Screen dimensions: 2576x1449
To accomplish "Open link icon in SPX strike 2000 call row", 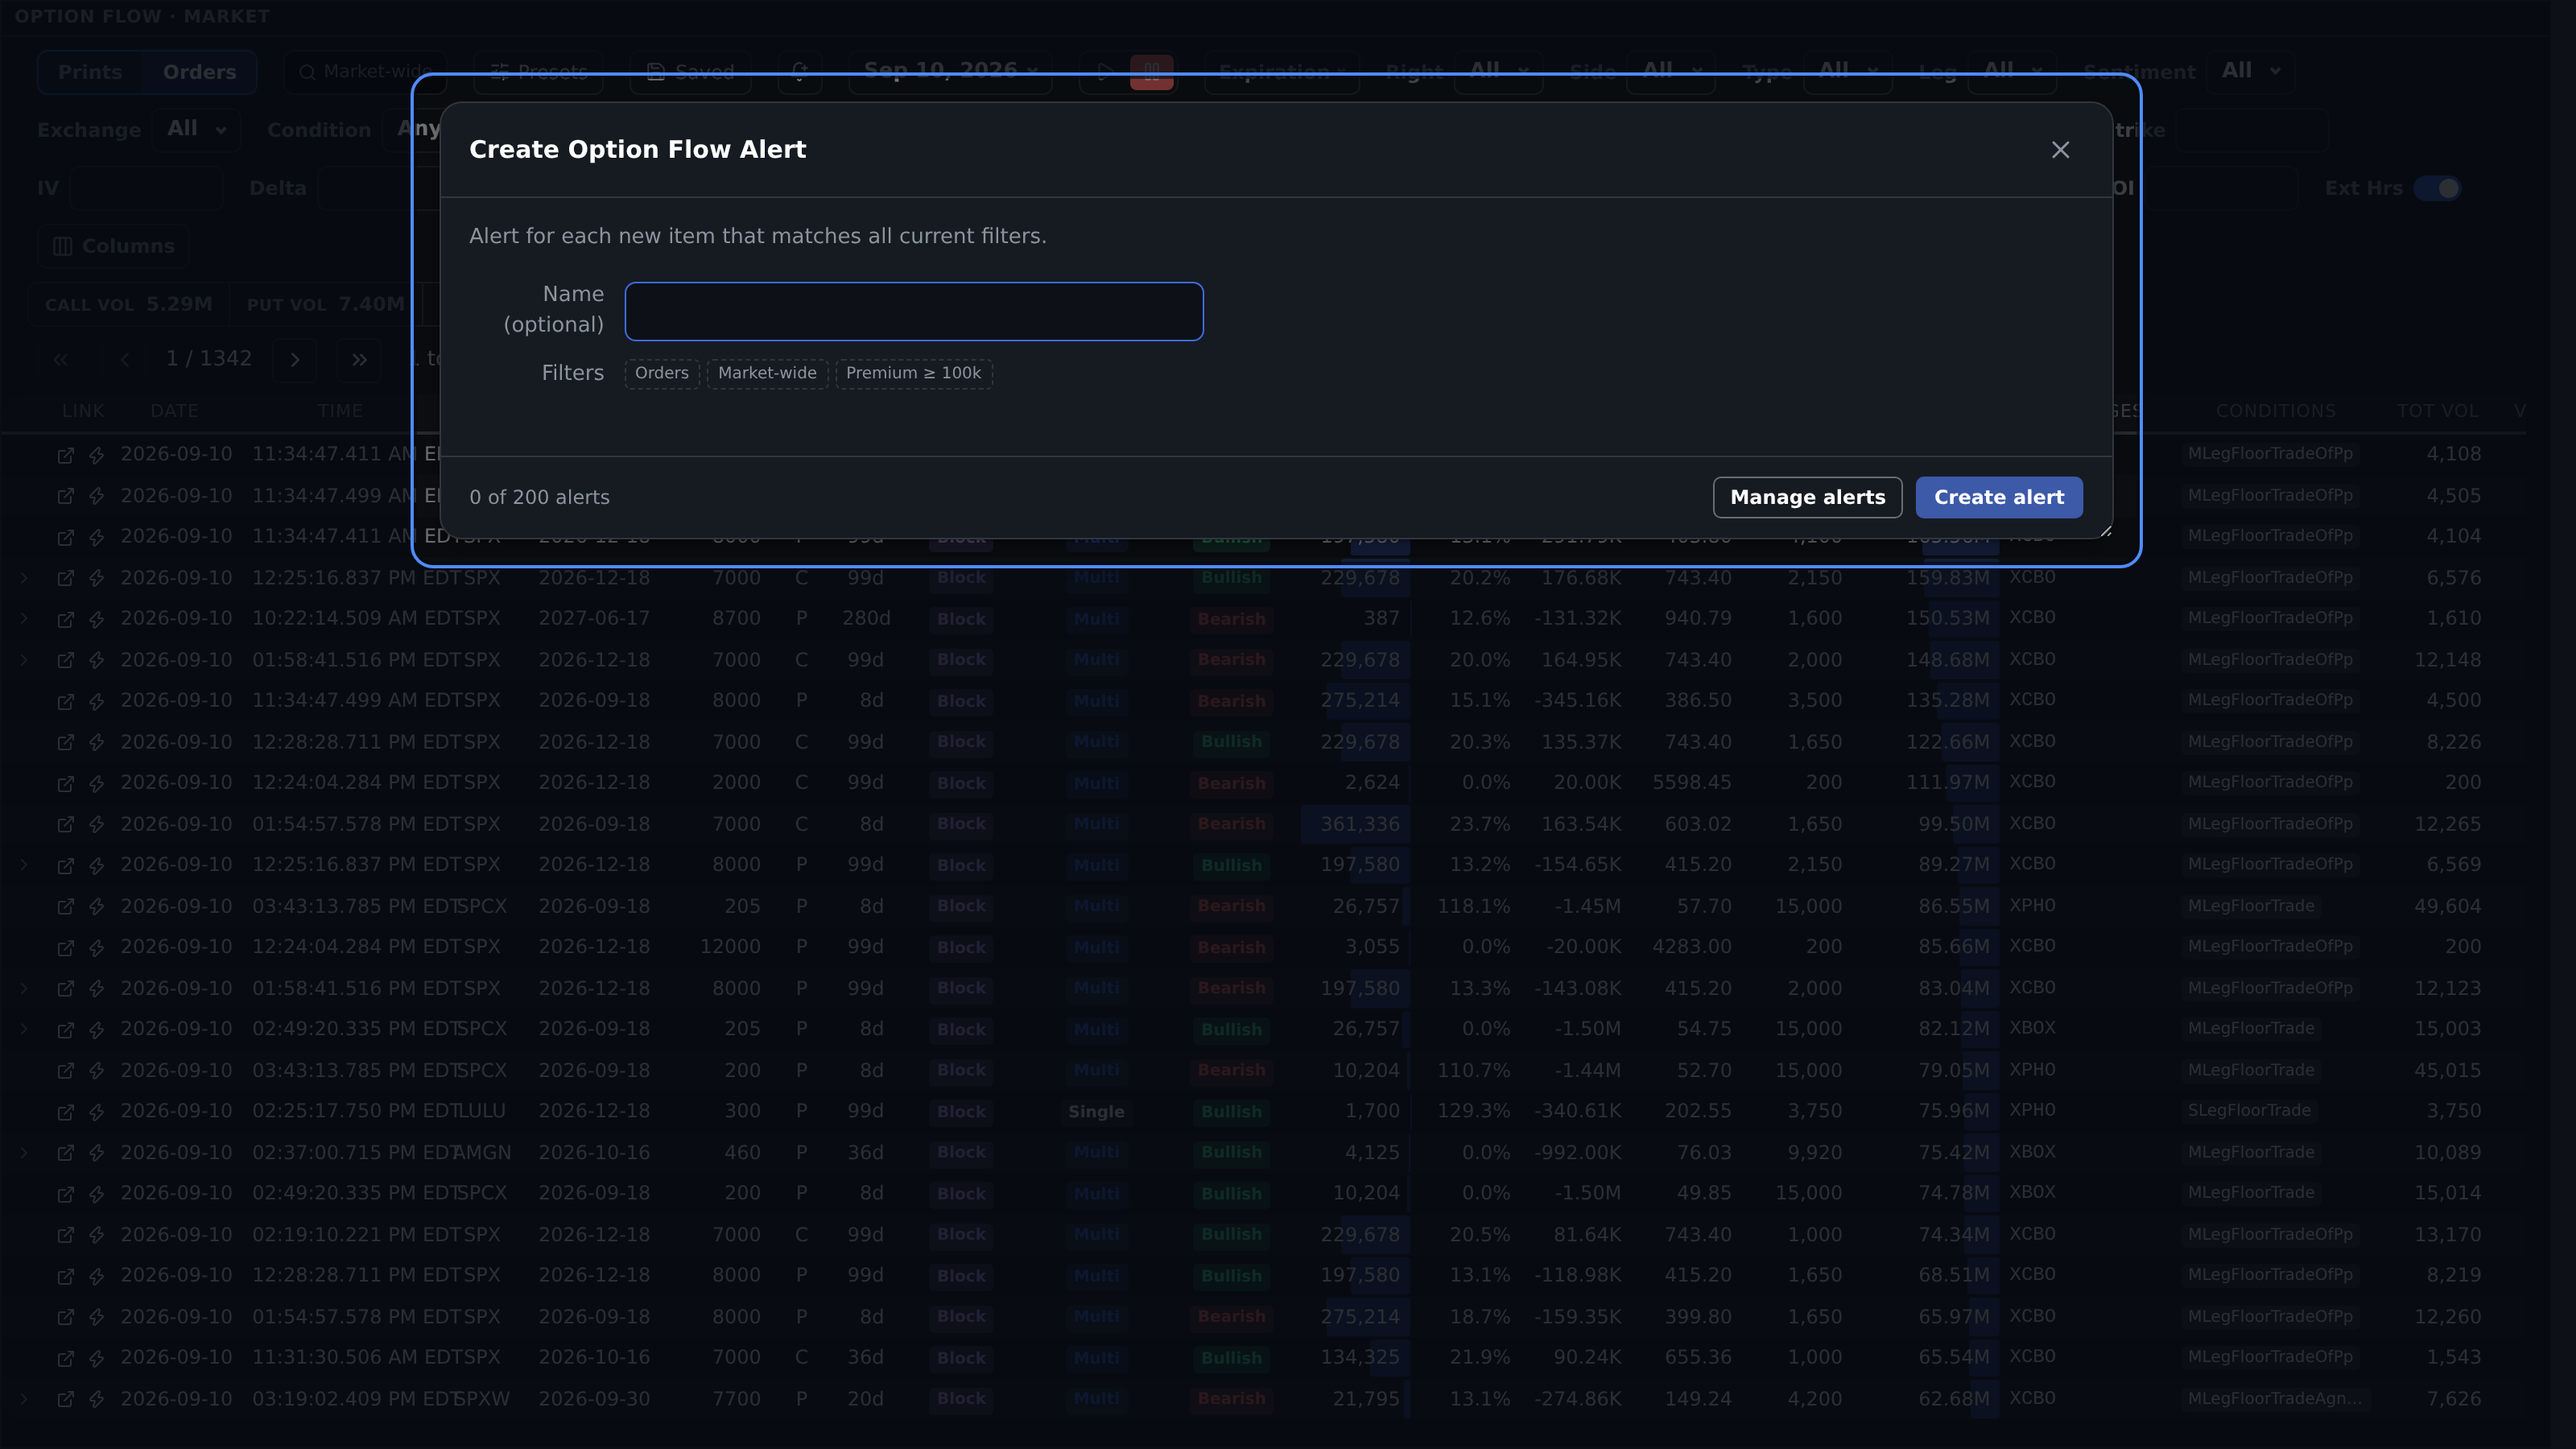I will (x=65, y=783).
